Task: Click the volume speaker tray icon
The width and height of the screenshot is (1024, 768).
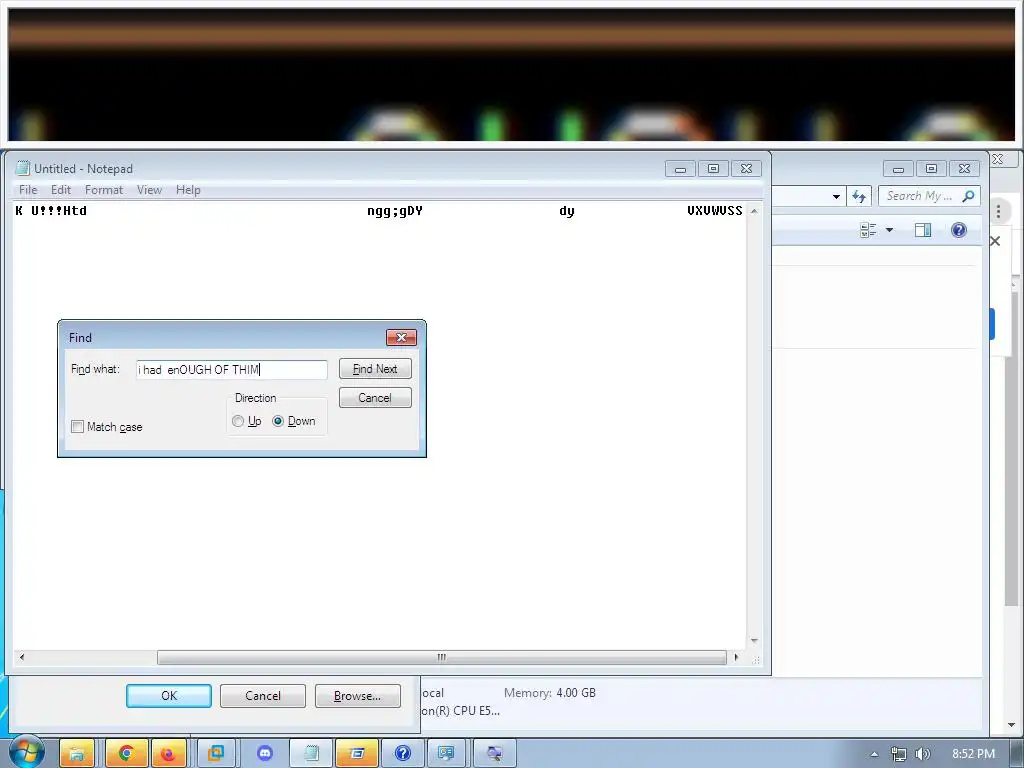Action: pyautogui.click(x=923, y=754)
